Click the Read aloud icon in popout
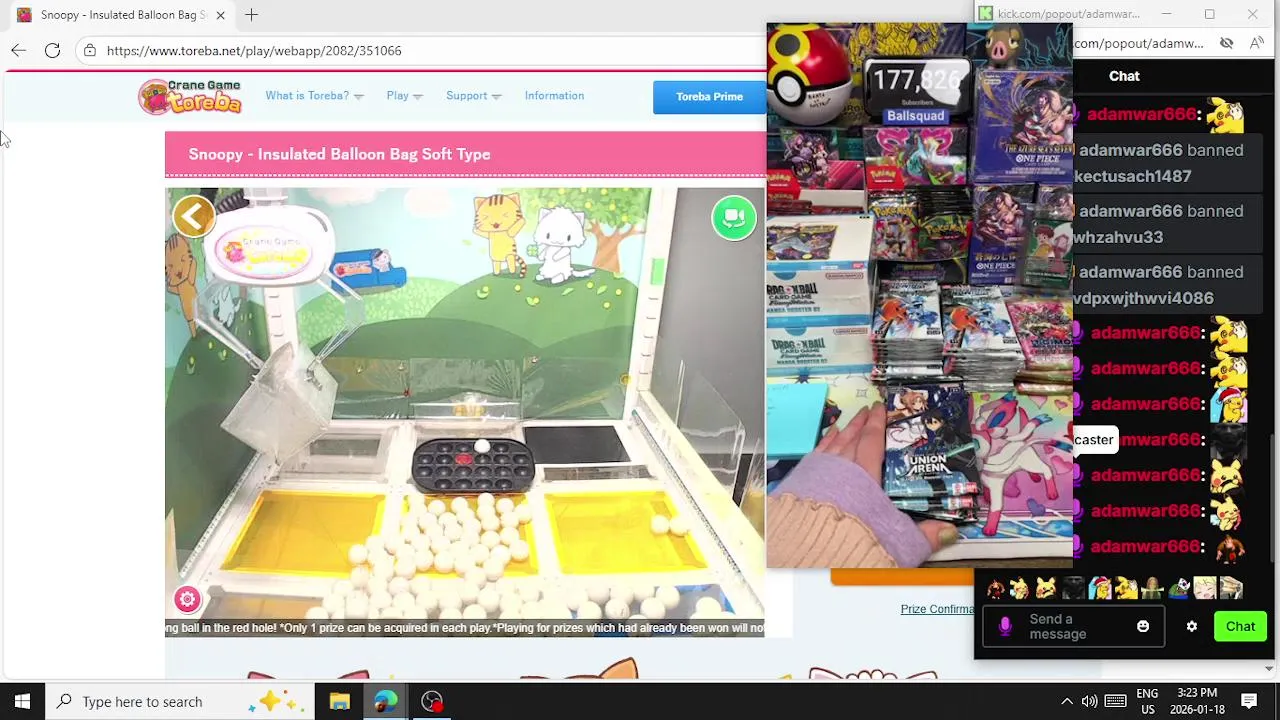This screenshot has width=1280, height=720. 1257,43
